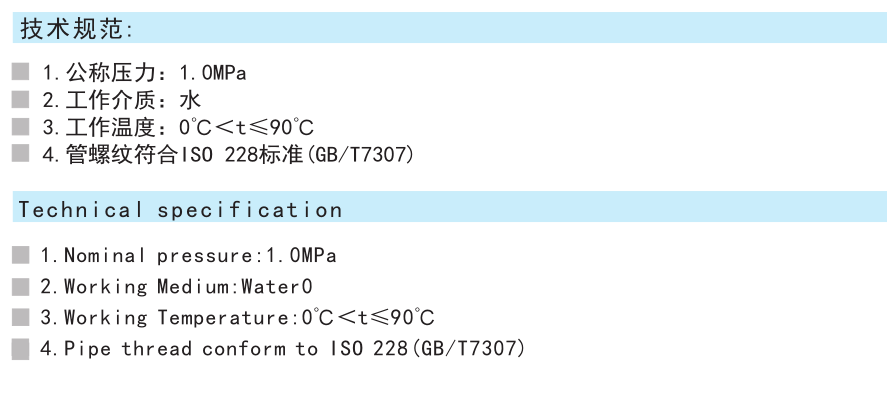Click the English Working Temperature line
887x402 pixels.
(237, 318)
